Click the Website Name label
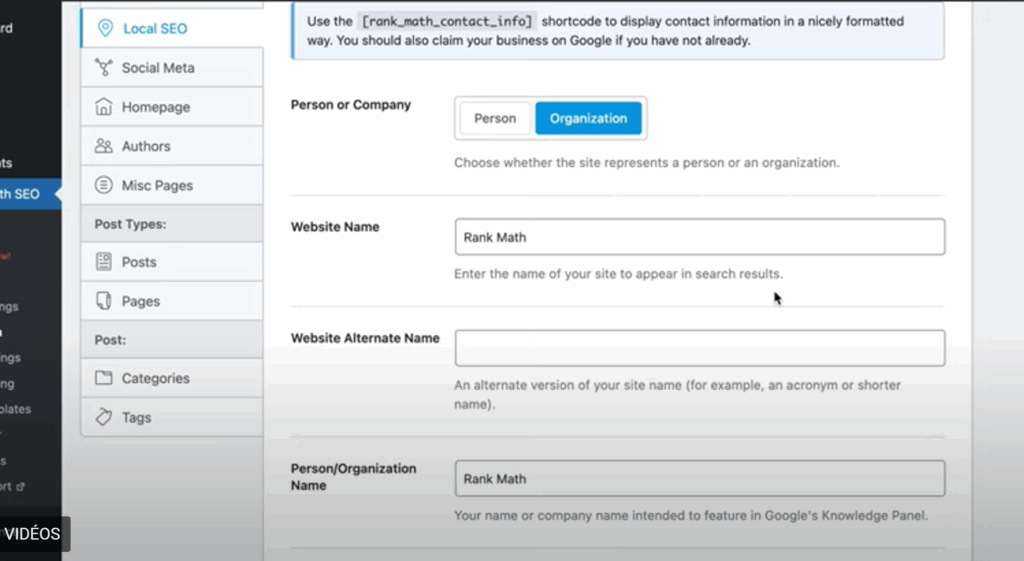The height and width of the screenshot is (561, 1024). point(335,227)
